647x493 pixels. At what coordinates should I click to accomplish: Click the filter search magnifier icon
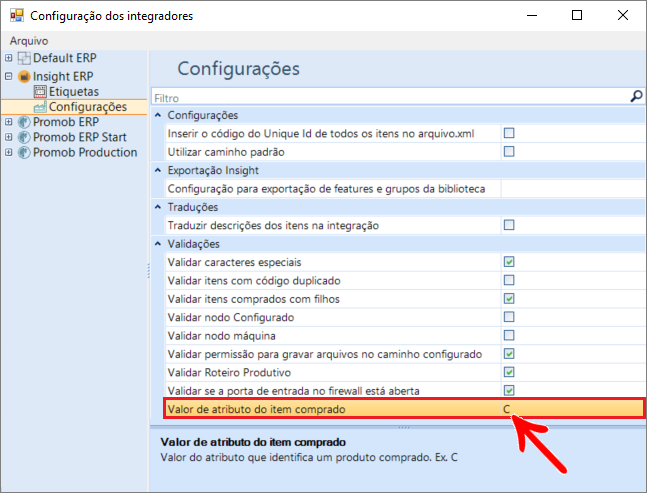(636, 96)
